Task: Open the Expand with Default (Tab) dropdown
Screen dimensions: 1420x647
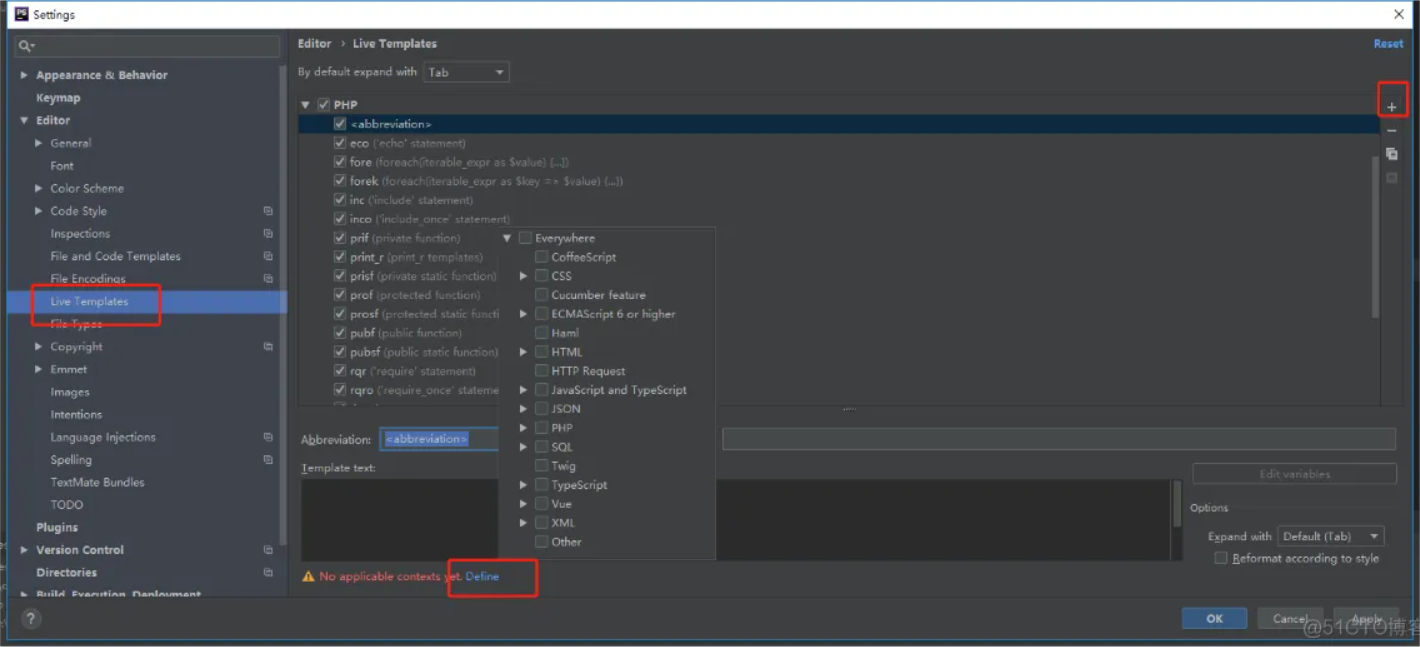Action: (x=1330, y=536)
